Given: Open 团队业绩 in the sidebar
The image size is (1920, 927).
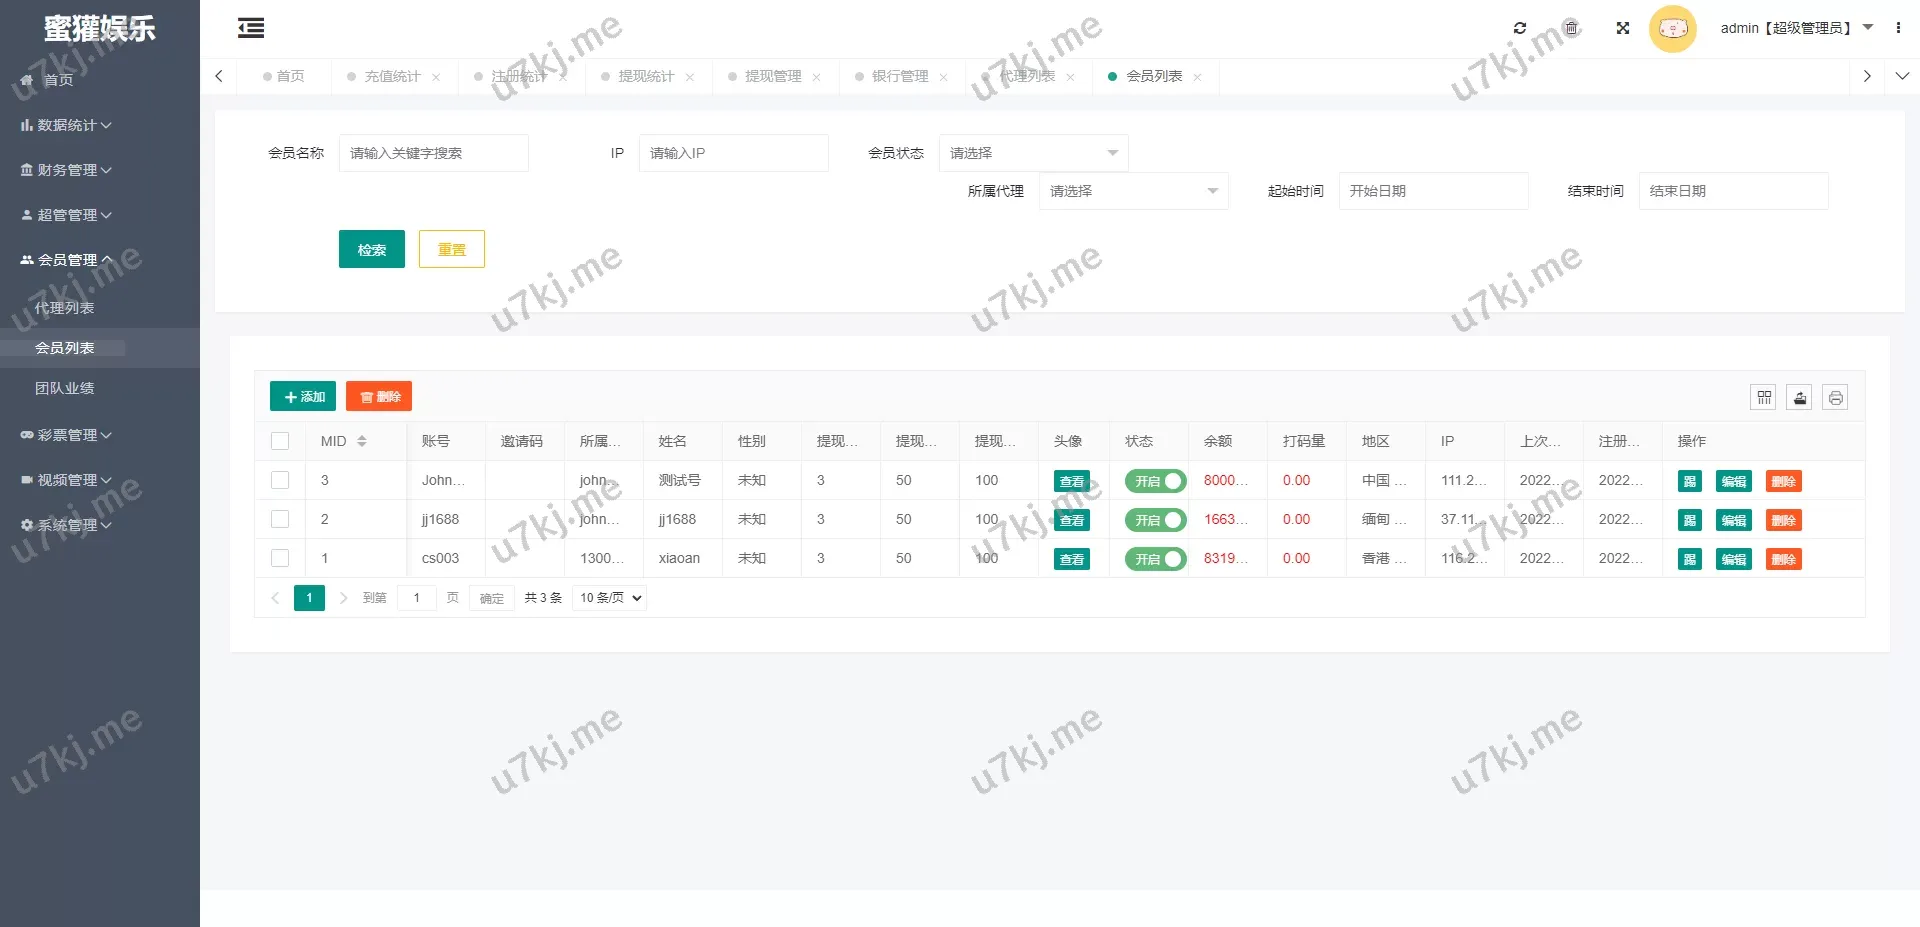Looking at the screenshot, I should coord(65,388).
